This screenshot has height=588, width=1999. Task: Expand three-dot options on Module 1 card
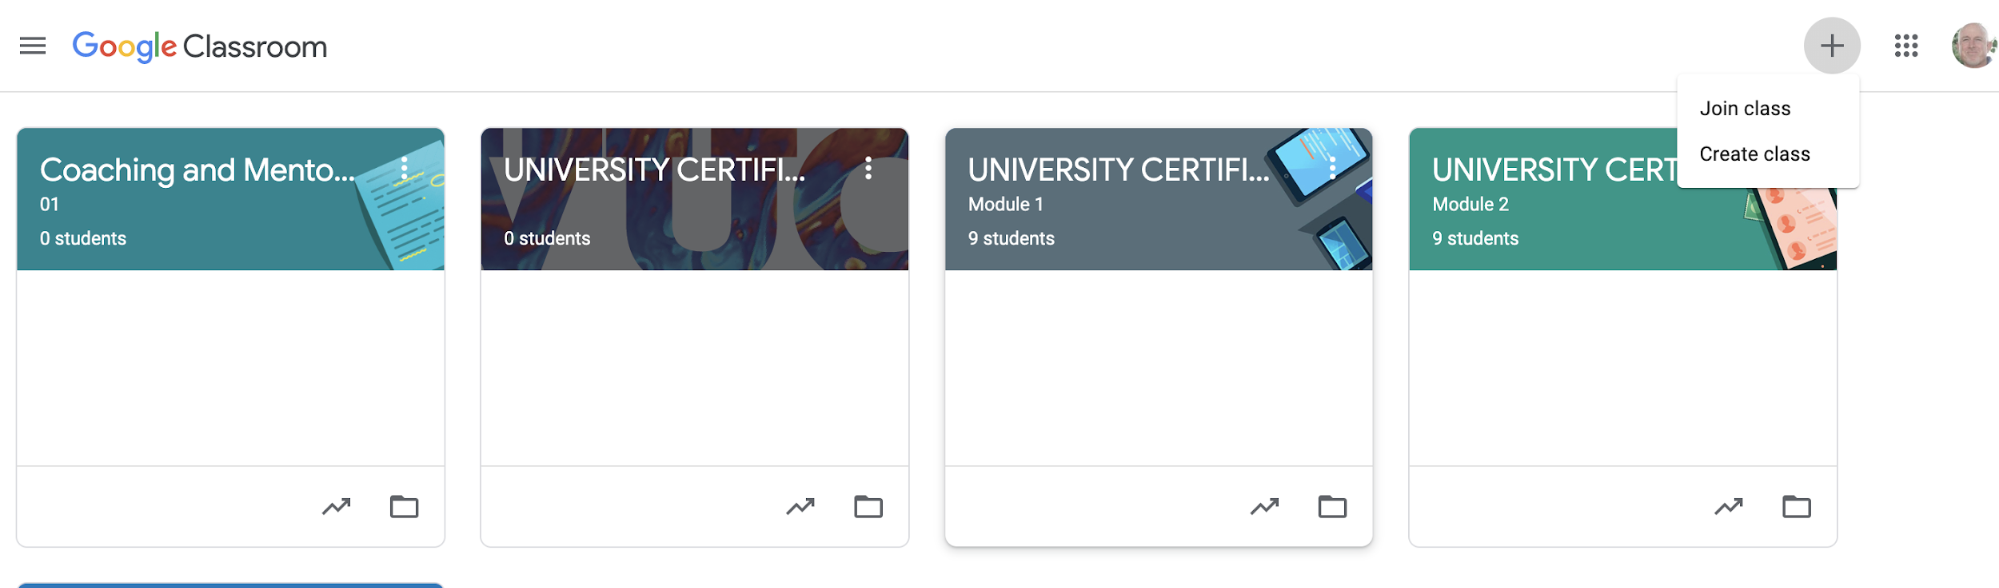[x=1332, y=169]
